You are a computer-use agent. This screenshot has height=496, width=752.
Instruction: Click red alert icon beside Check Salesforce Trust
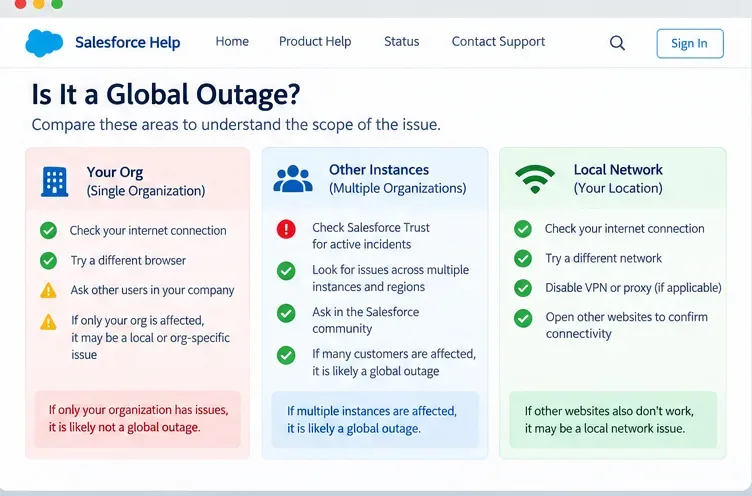pyautogui.click(x=286, y=229)
